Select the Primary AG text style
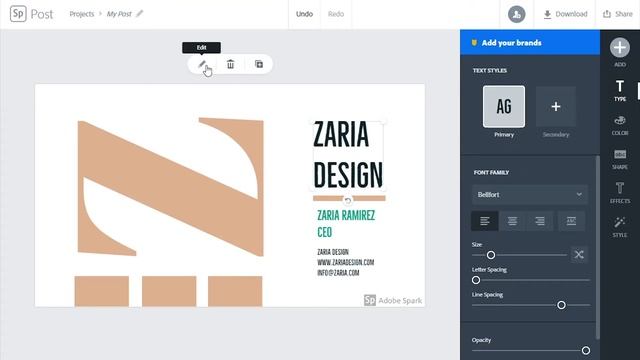 click(504, 107)
